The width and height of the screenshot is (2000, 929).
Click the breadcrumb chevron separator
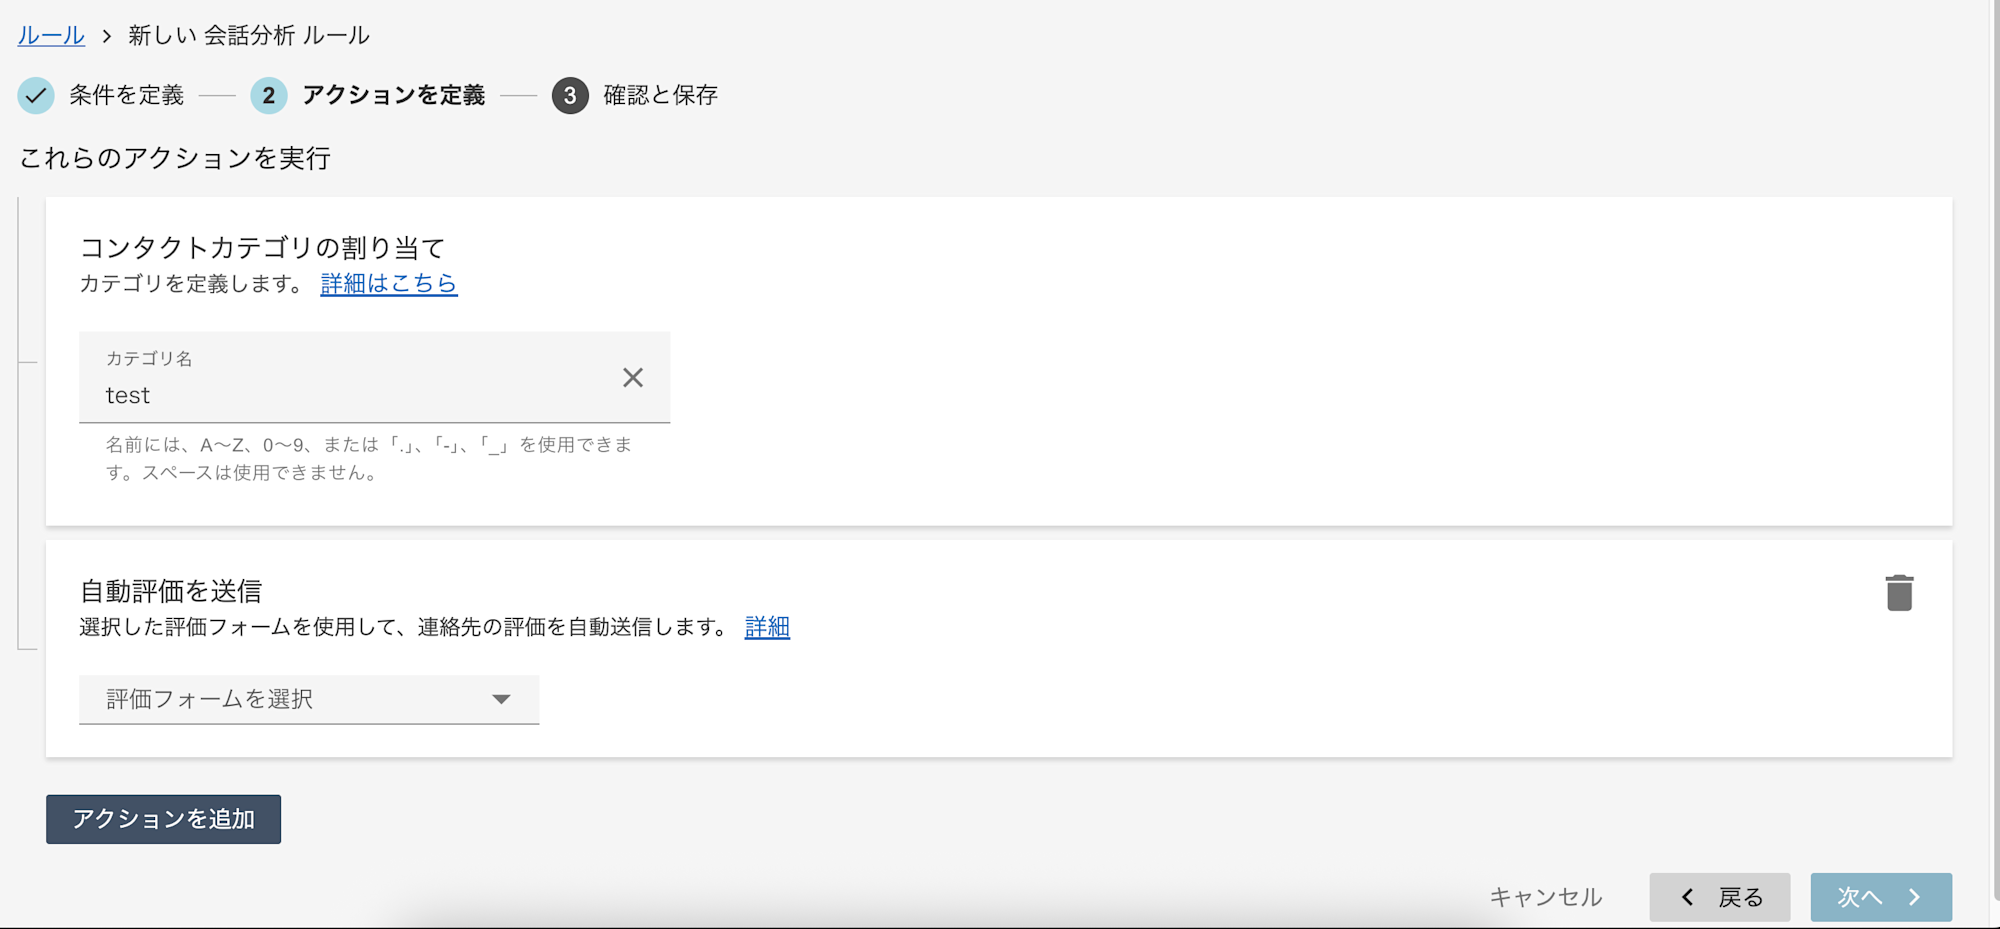click(x=107, y=37)
